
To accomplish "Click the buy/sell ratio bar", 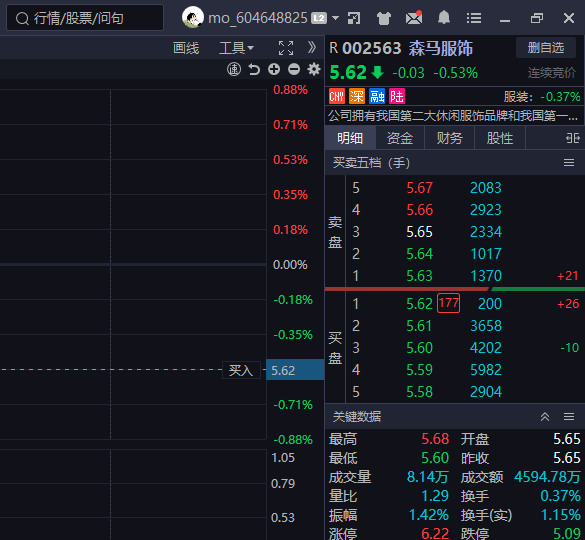I will (x=455, y=289).
